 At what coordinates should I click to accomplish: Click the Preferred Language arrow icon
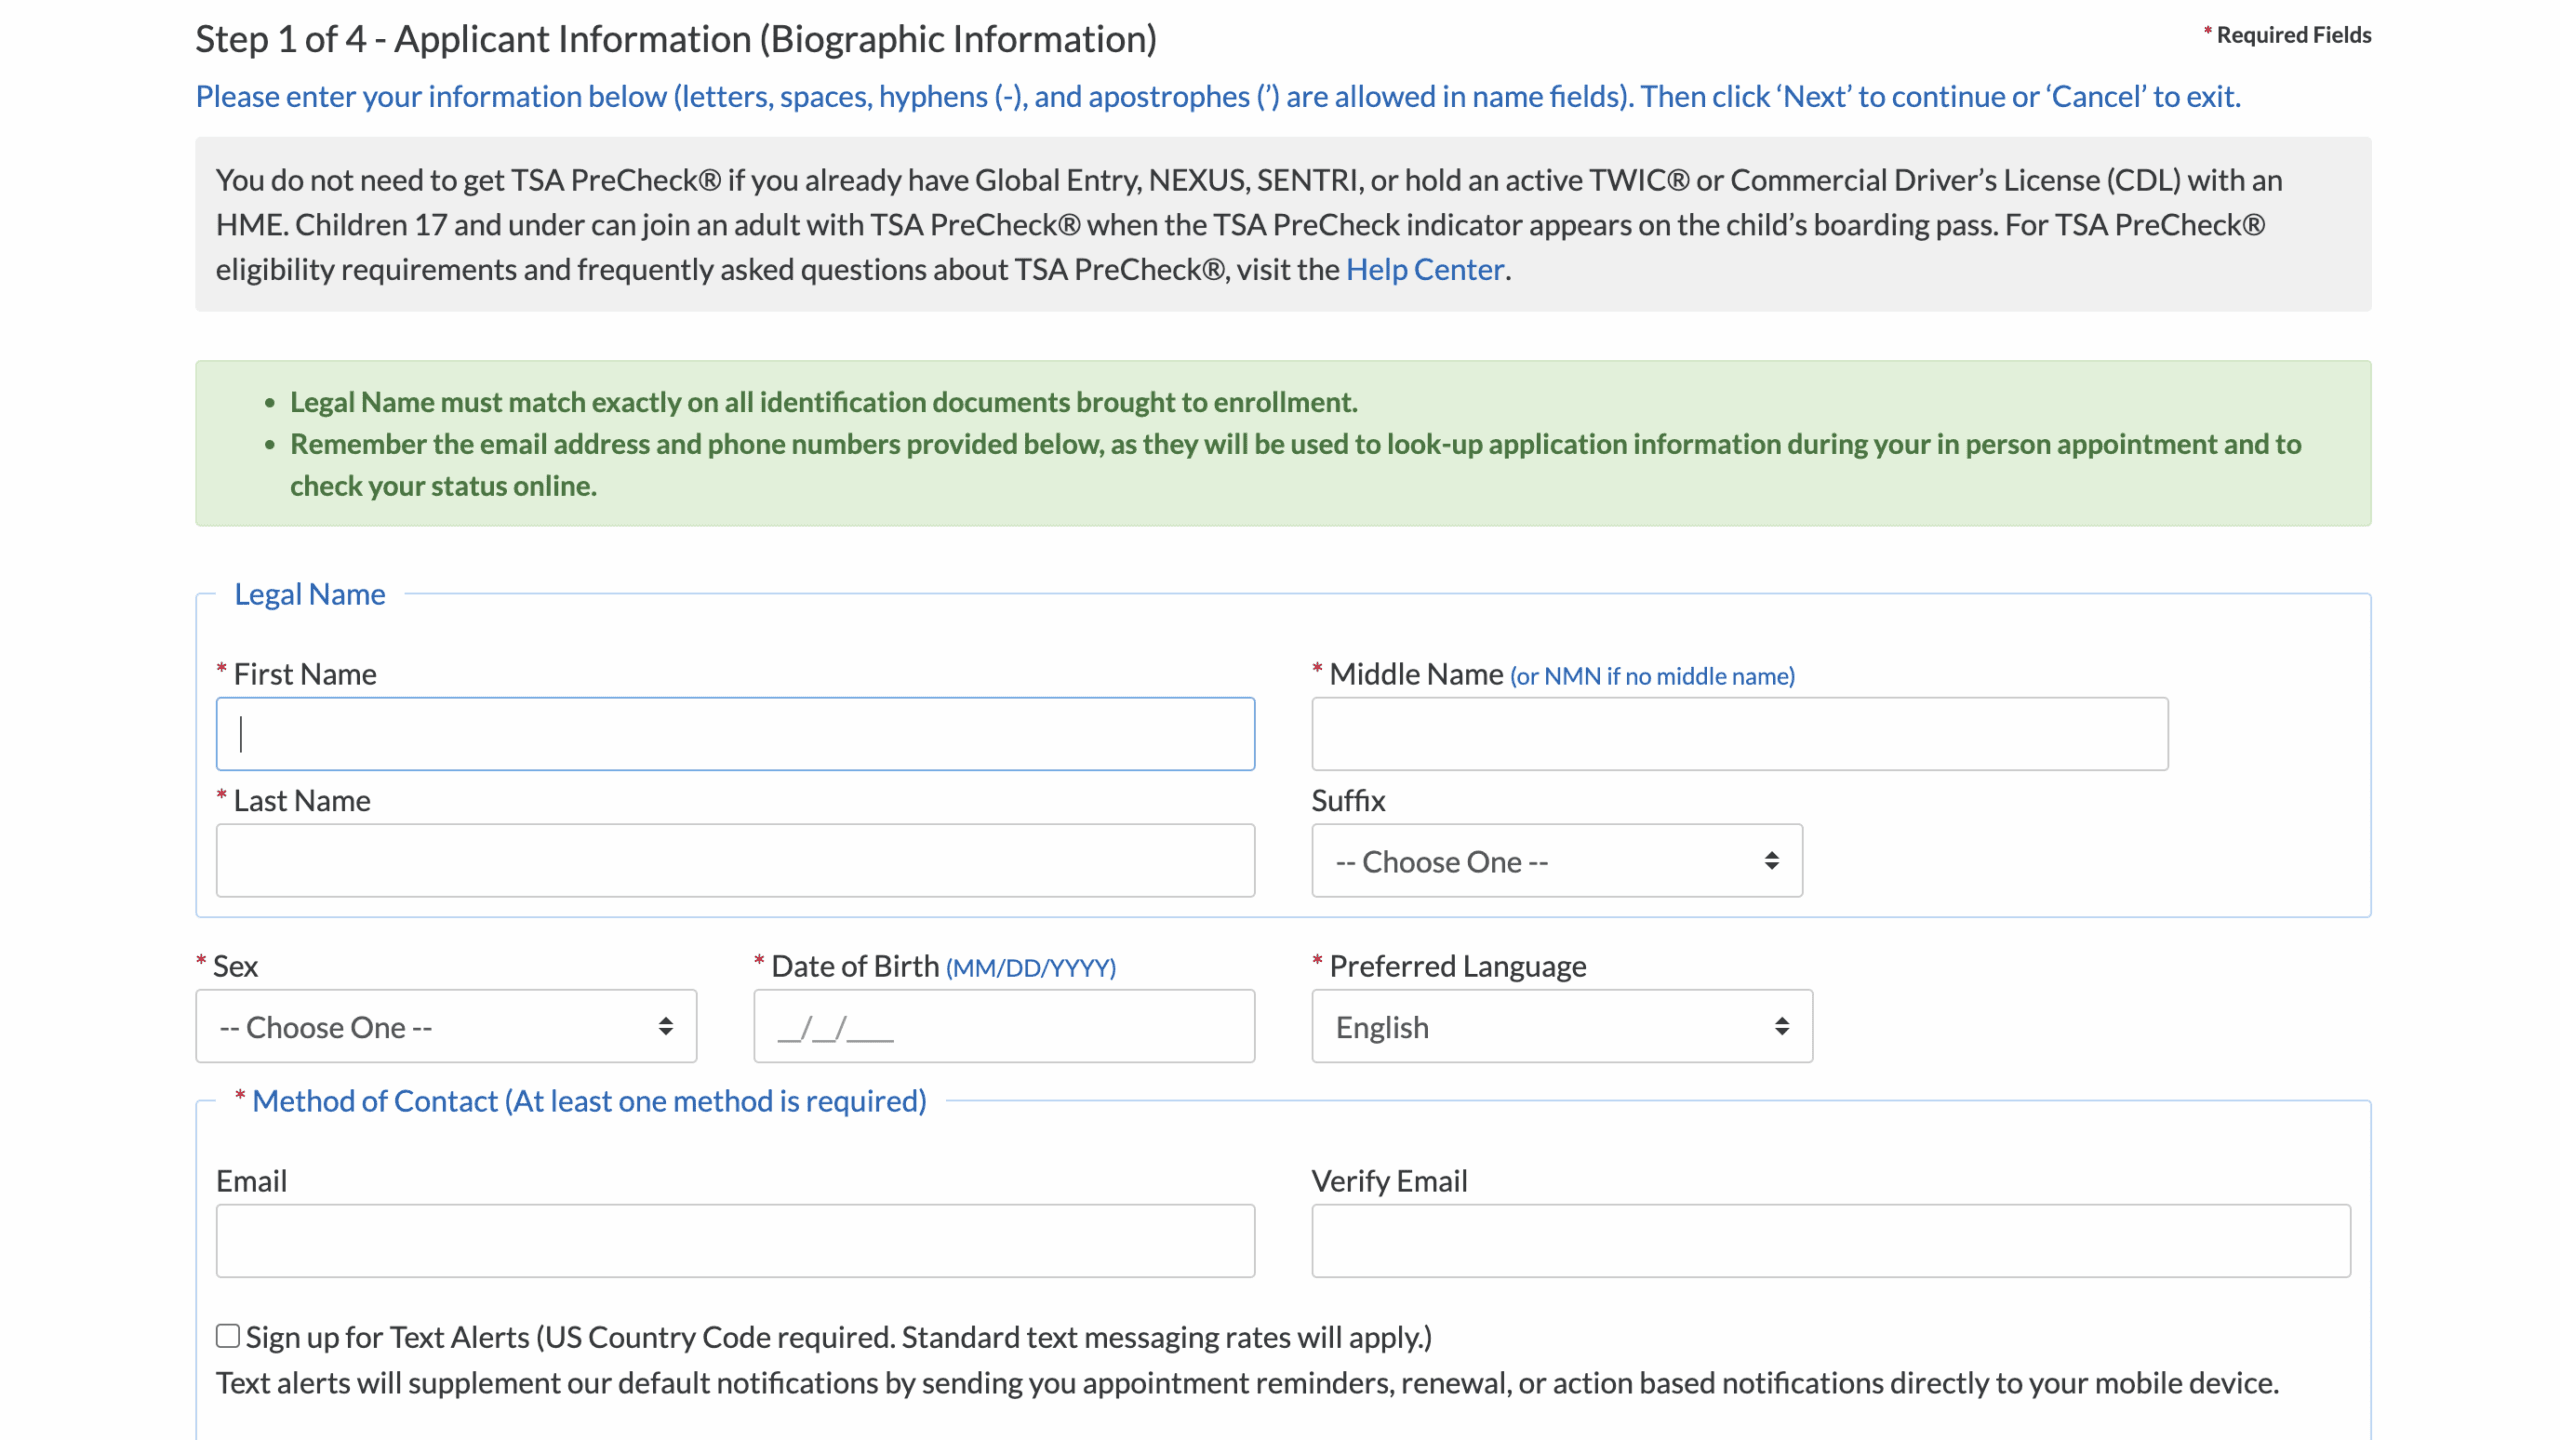tap(1784, 1026)
